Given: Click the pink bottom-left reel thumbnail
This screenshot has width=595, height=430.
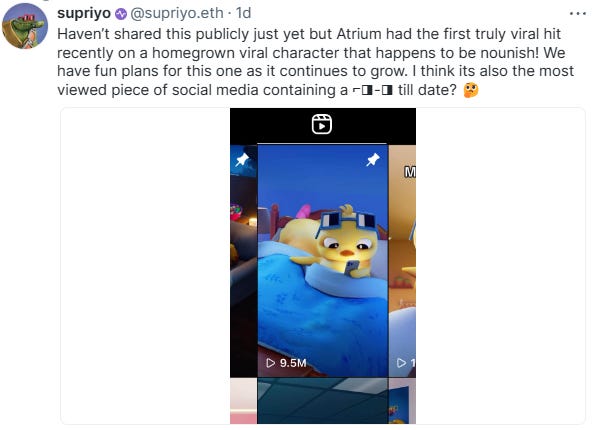Looking at the screenshot, I should pos(244,401).
